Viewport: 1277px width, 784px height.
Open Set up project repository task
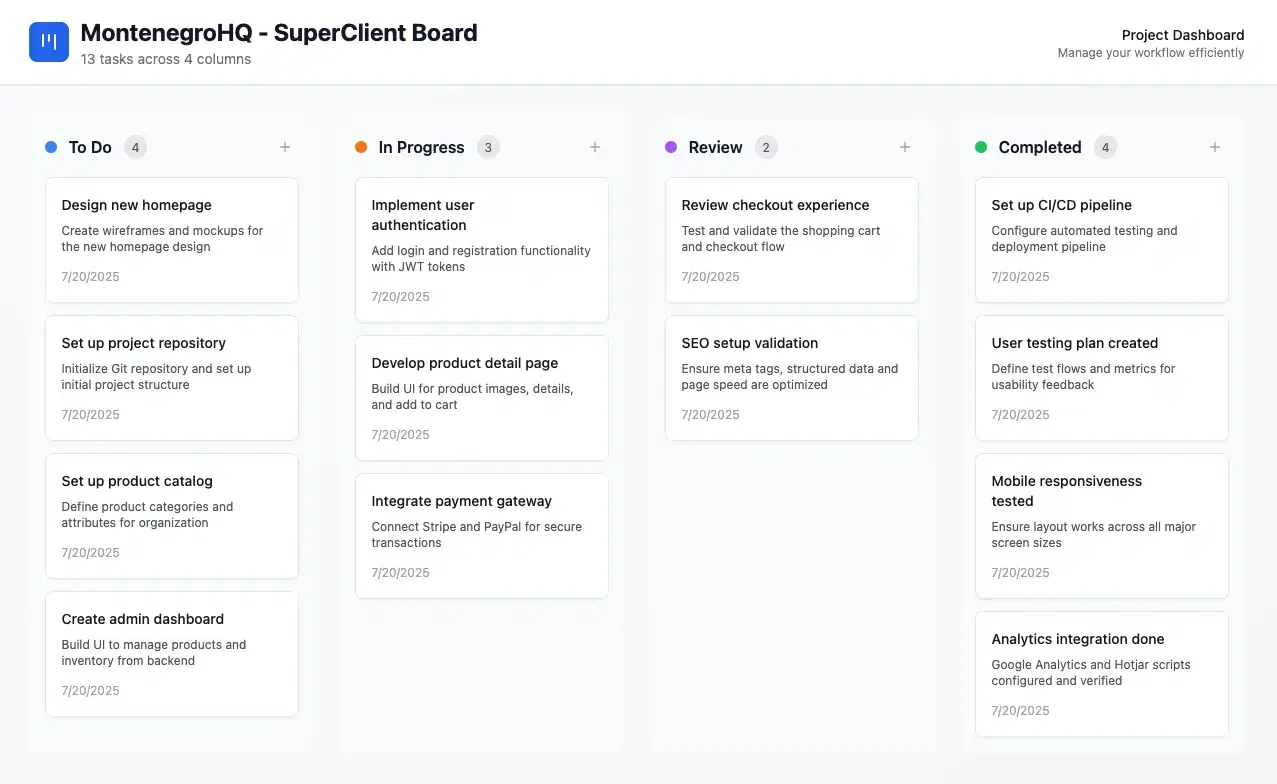click(172, 378)
